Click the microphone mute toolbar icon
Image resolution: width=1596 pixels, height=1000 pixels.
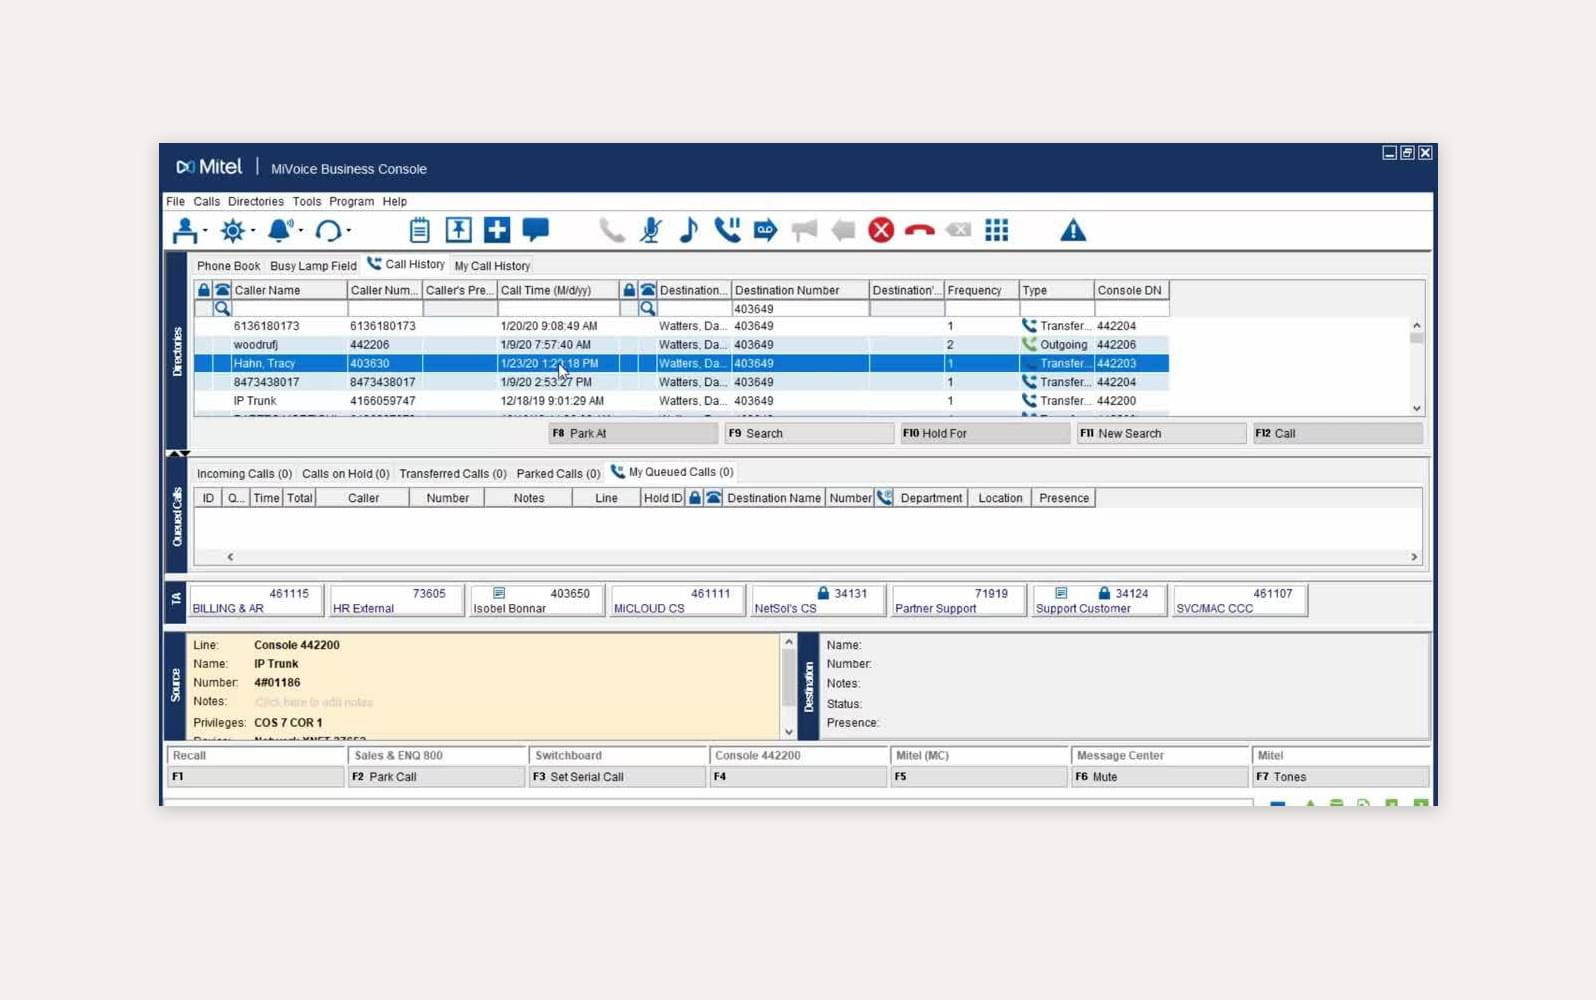650,231
